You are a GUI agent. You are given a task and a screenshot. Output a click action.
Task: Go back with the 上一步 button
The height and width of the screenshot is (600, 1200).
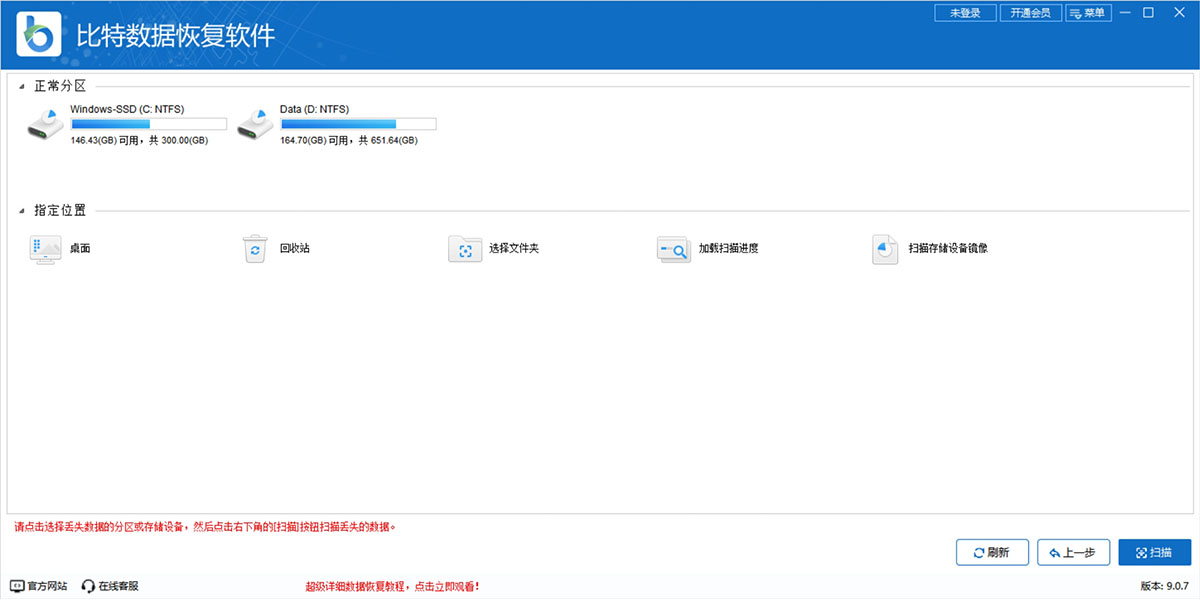pos(1073,553)
